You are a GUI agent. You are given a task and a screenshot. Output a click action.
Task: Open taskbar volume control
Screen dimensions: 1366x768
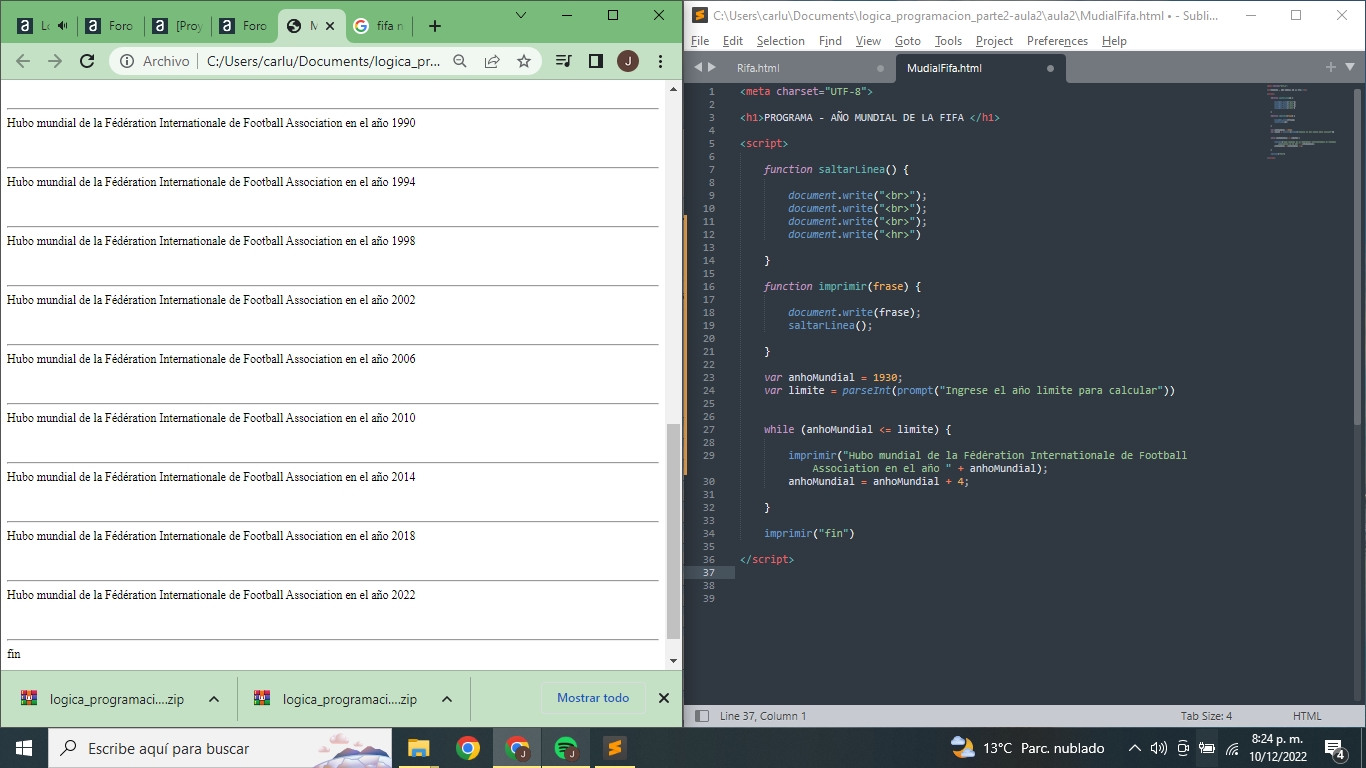point(1159,748)
